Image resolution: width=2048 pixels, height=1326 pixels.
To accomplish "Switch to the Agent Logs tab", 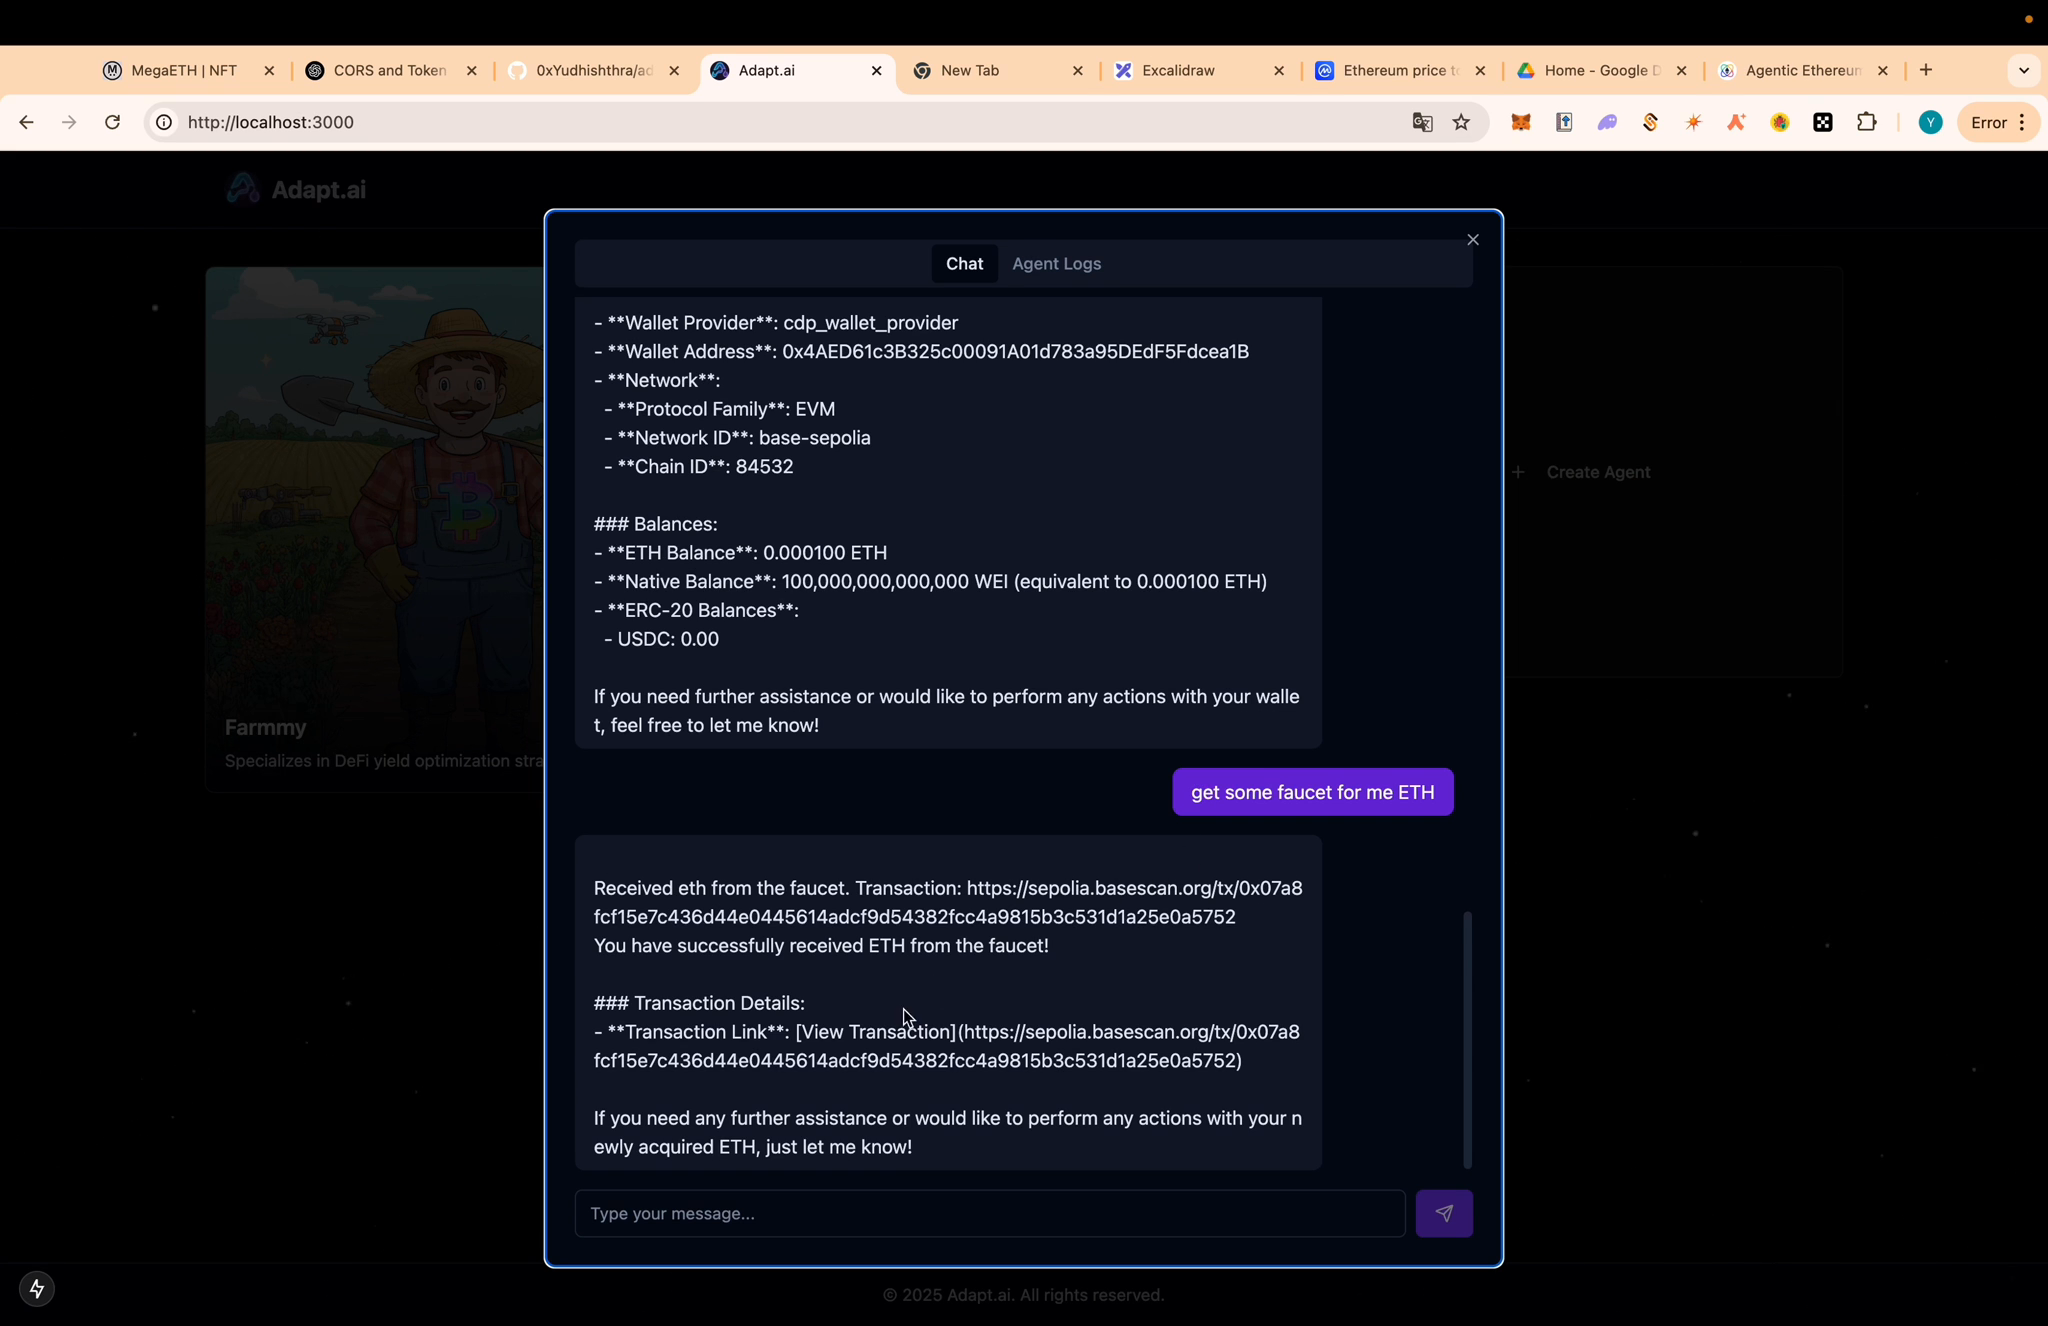I will (1056, 264).
